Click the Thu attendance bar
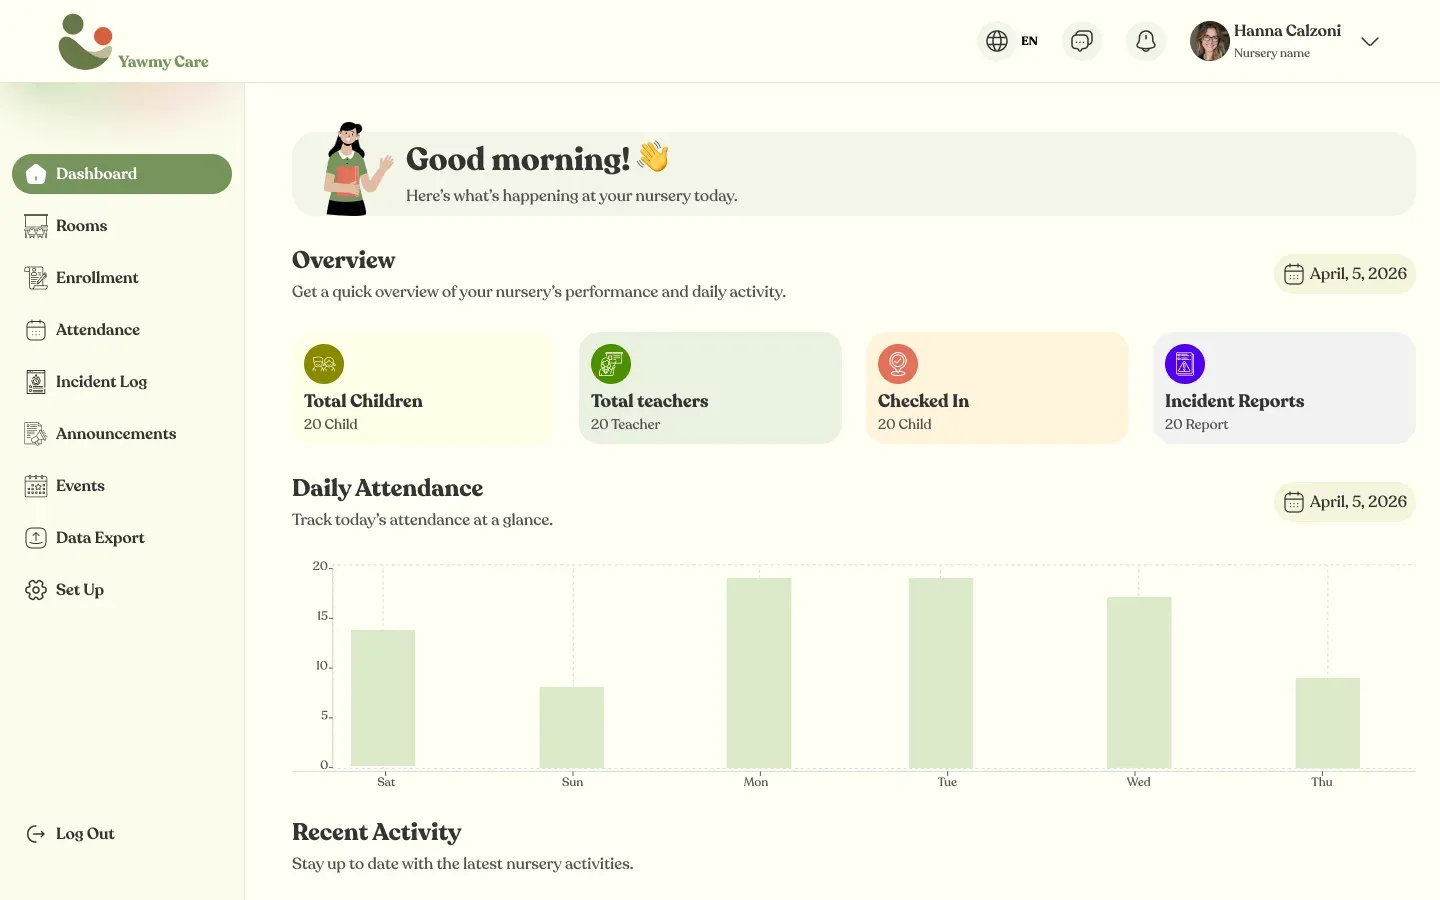The image size is (1440, 900). tap(1328, 723)
